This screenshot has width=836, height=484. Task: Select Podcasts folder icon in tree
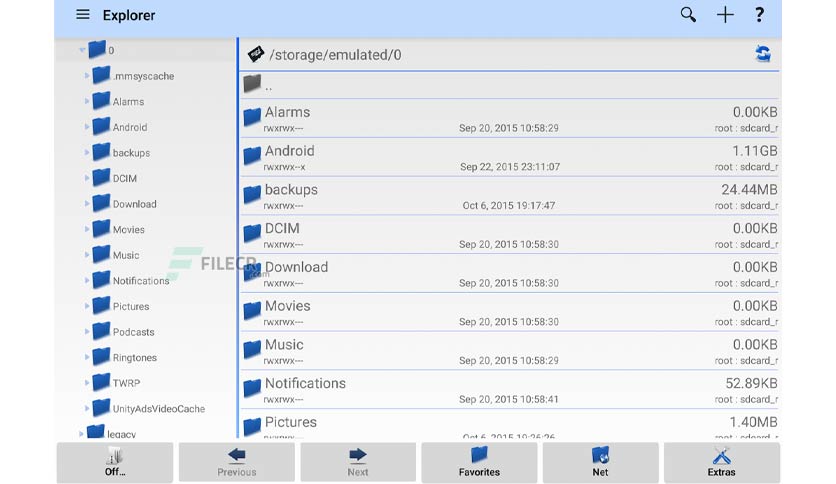[101, 331]
